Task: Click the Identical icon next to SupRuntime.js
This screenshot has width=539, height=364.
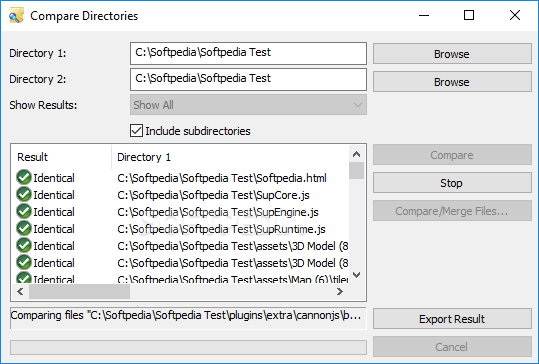Action: coord(24,229)
